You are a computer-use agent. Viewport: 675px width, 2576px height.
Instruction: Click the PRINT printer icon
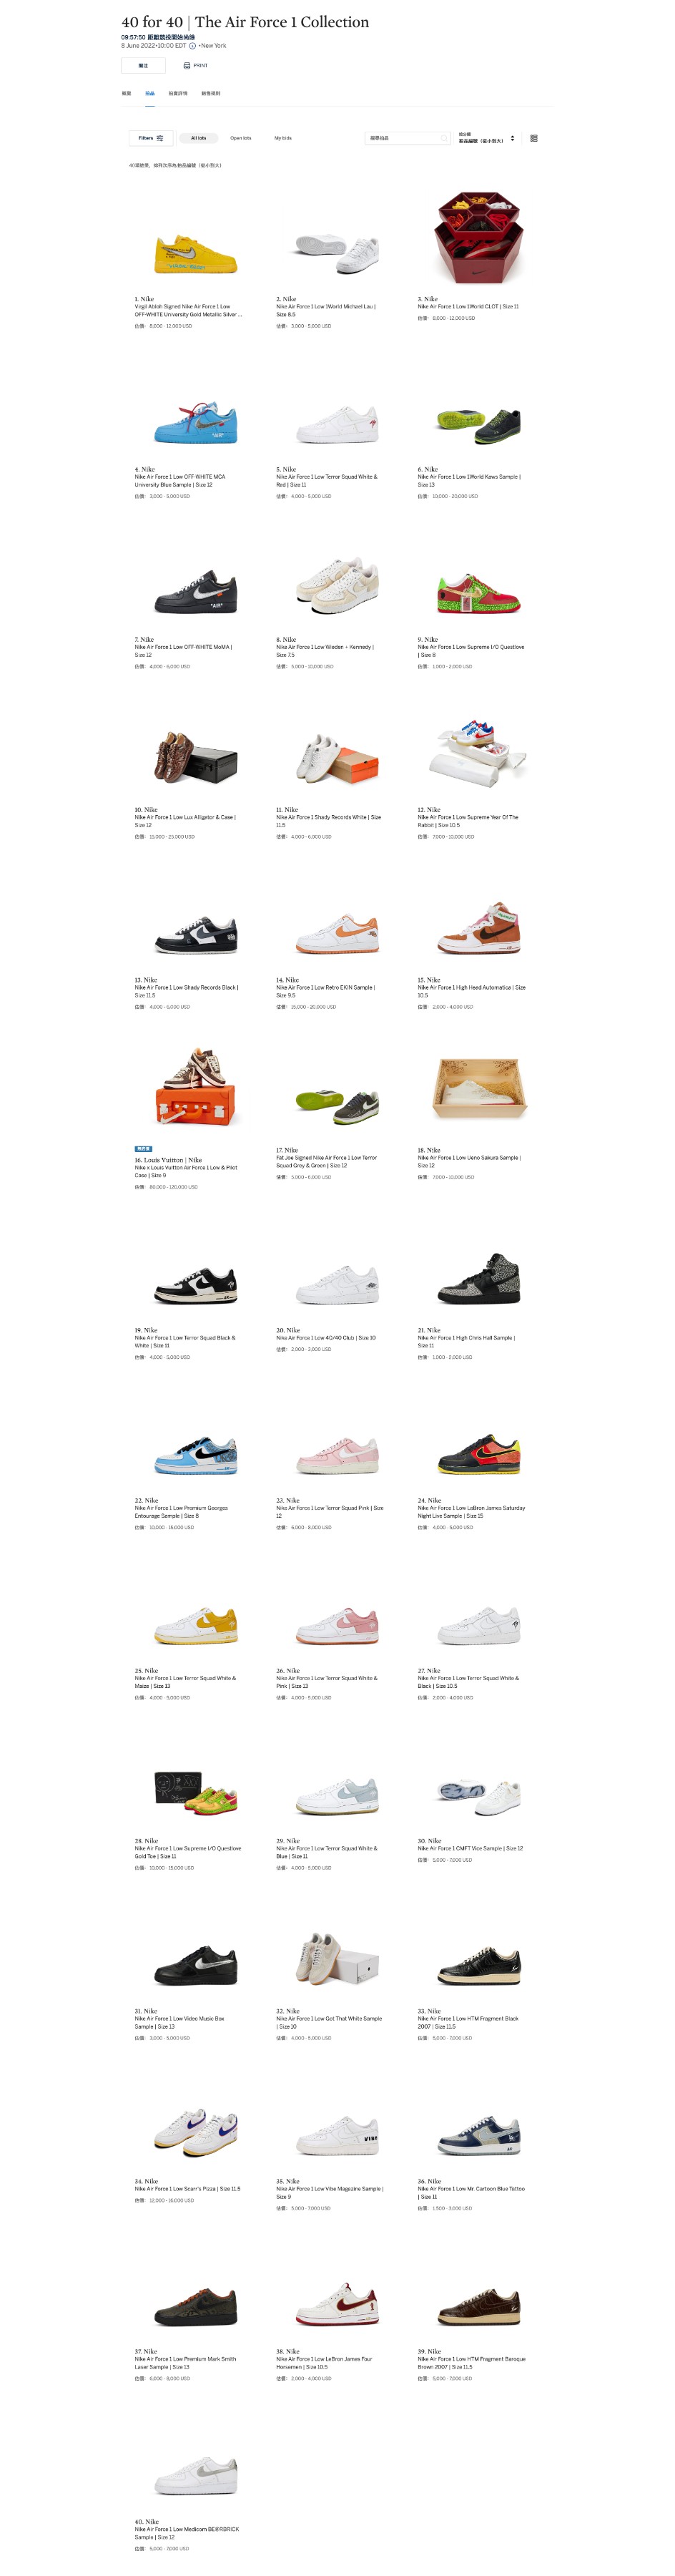[x=187, y=66]
